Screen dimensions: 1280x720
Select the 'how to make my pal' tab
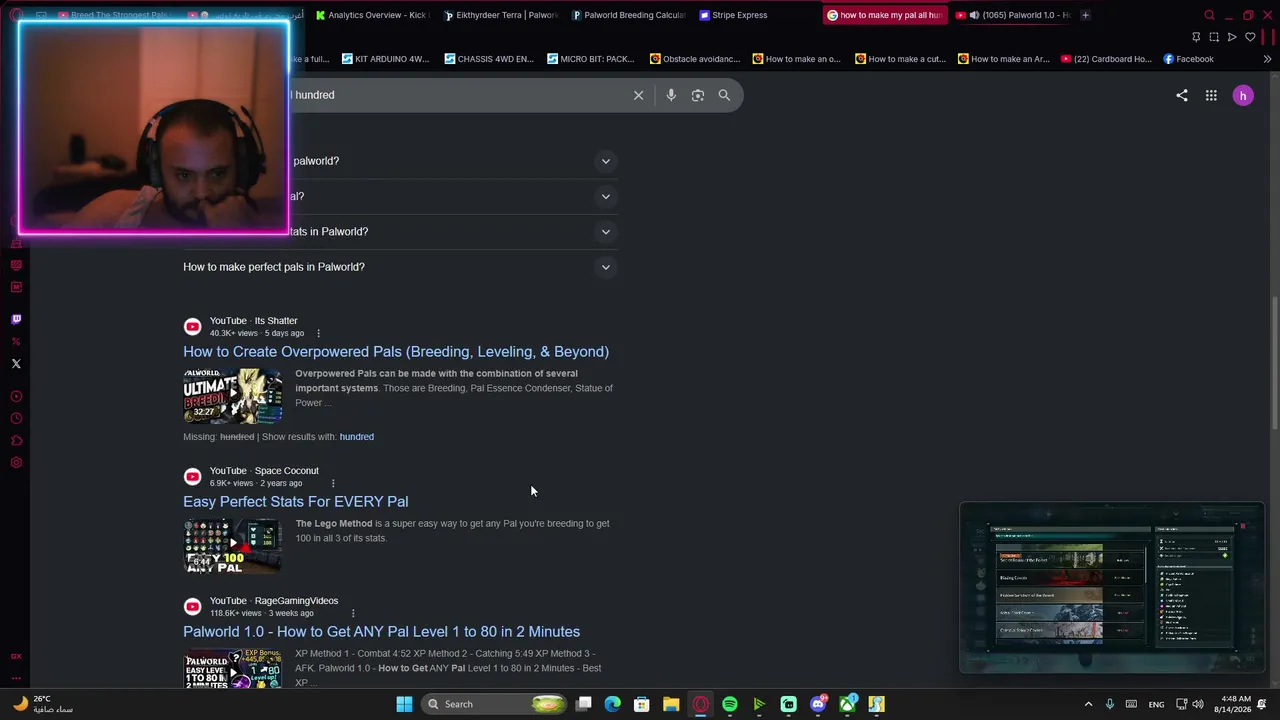[x=885, y=15]
